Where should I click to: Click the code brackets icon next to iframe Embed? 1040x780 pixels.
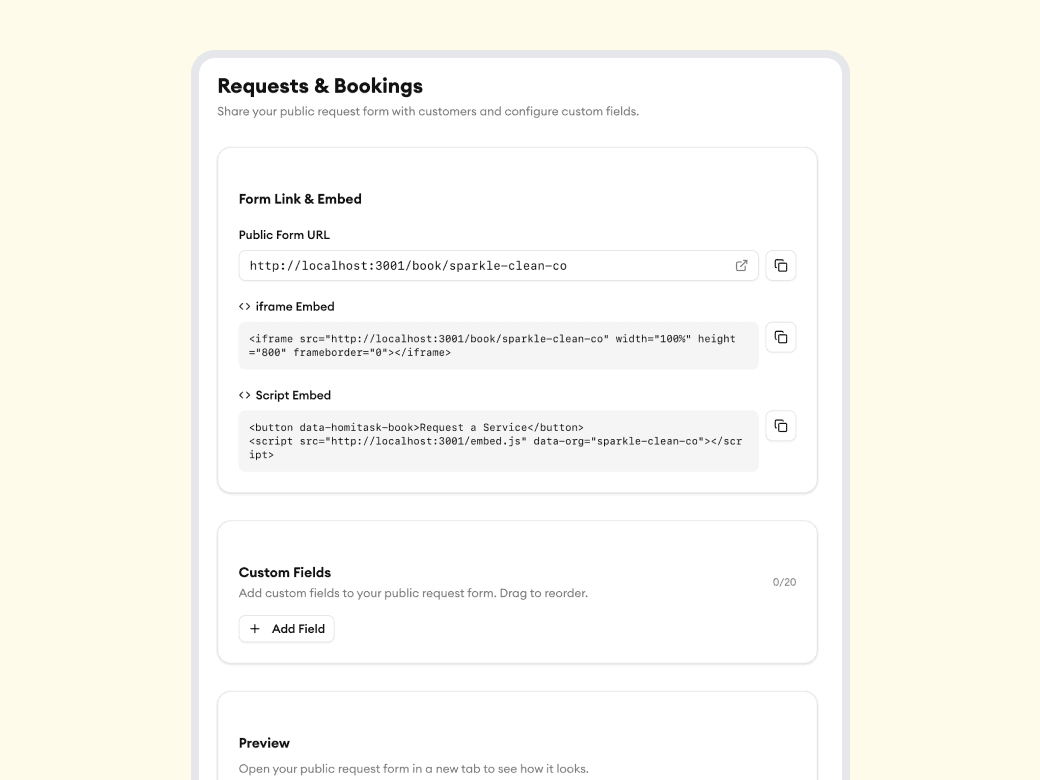coord(245,306)
